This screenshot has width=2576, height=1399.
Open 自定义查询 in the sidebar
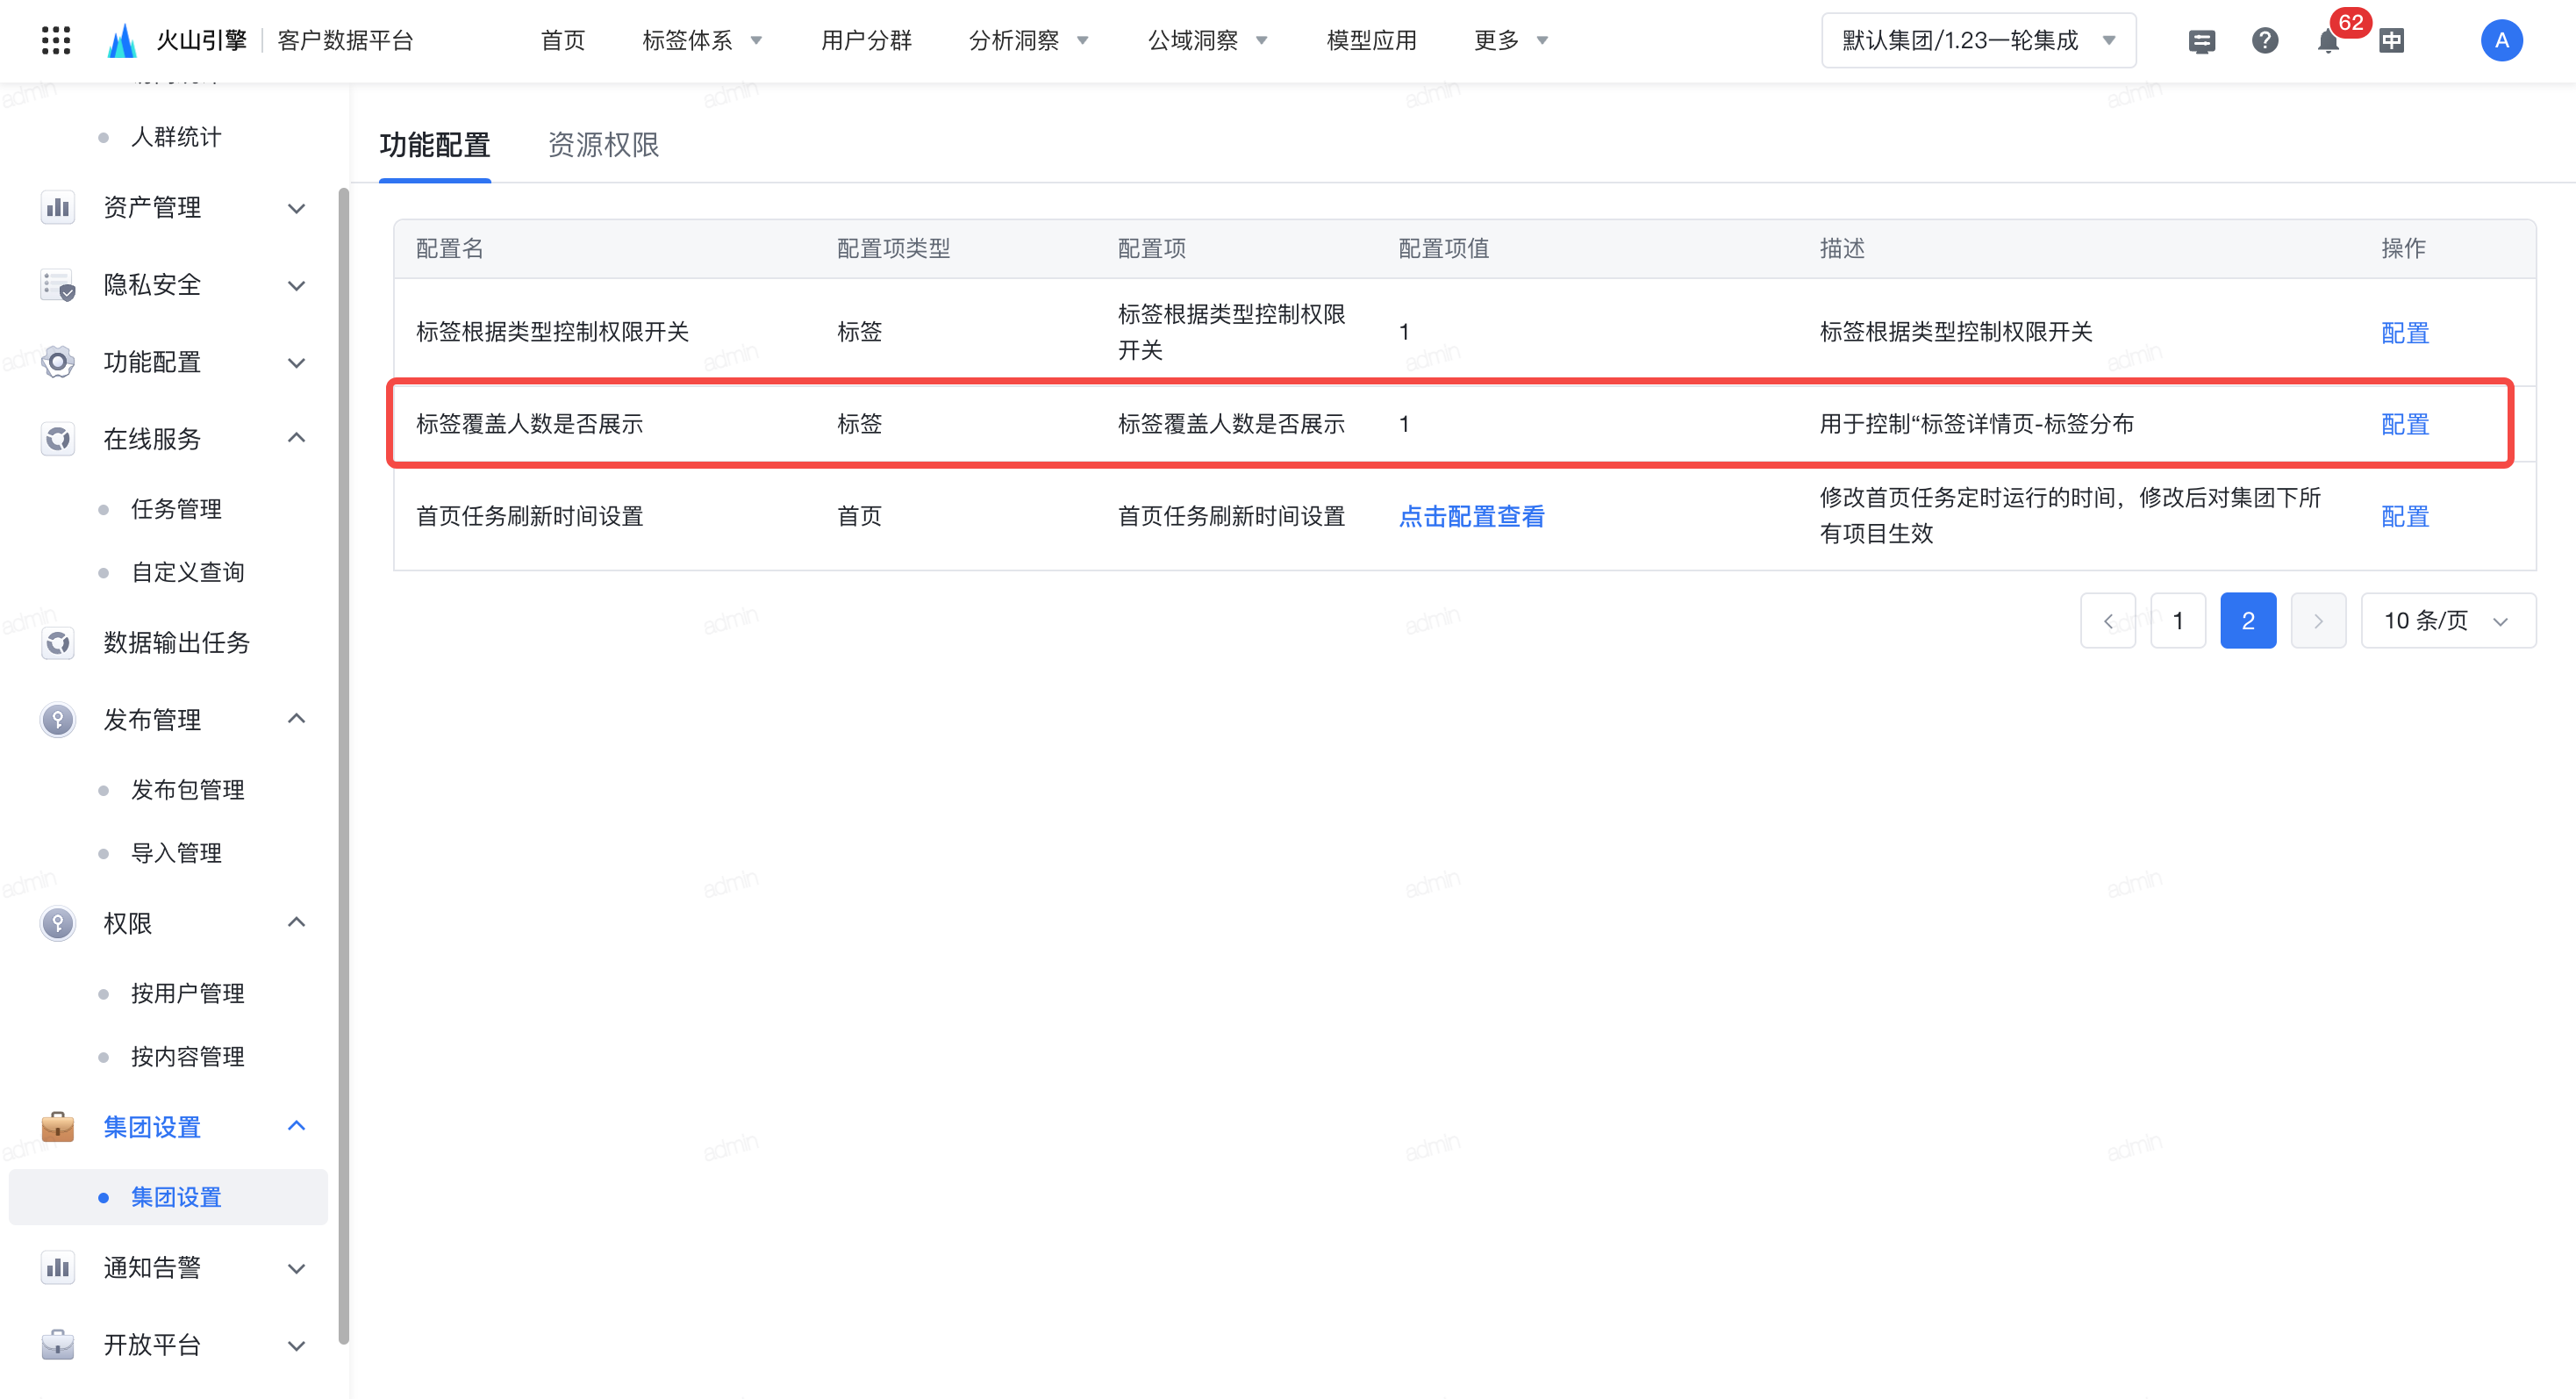pos(188,572)
